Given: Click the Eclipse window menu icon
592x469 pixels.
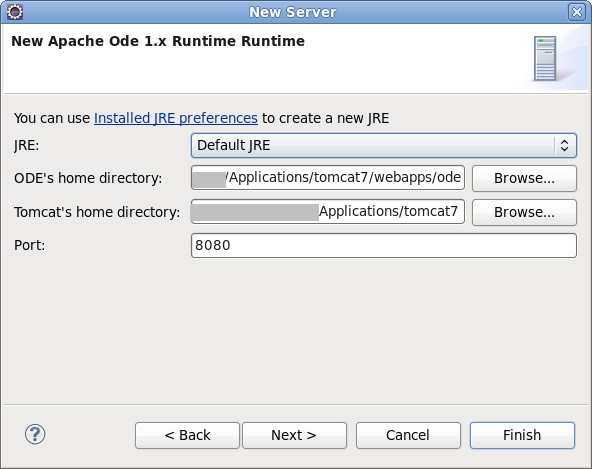Looking at the screenshot, I should point(15,12).
